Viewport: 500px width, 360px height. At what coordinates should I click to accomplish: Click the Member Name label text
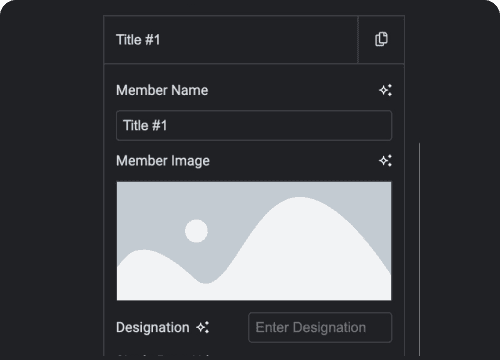pos(162,90)
